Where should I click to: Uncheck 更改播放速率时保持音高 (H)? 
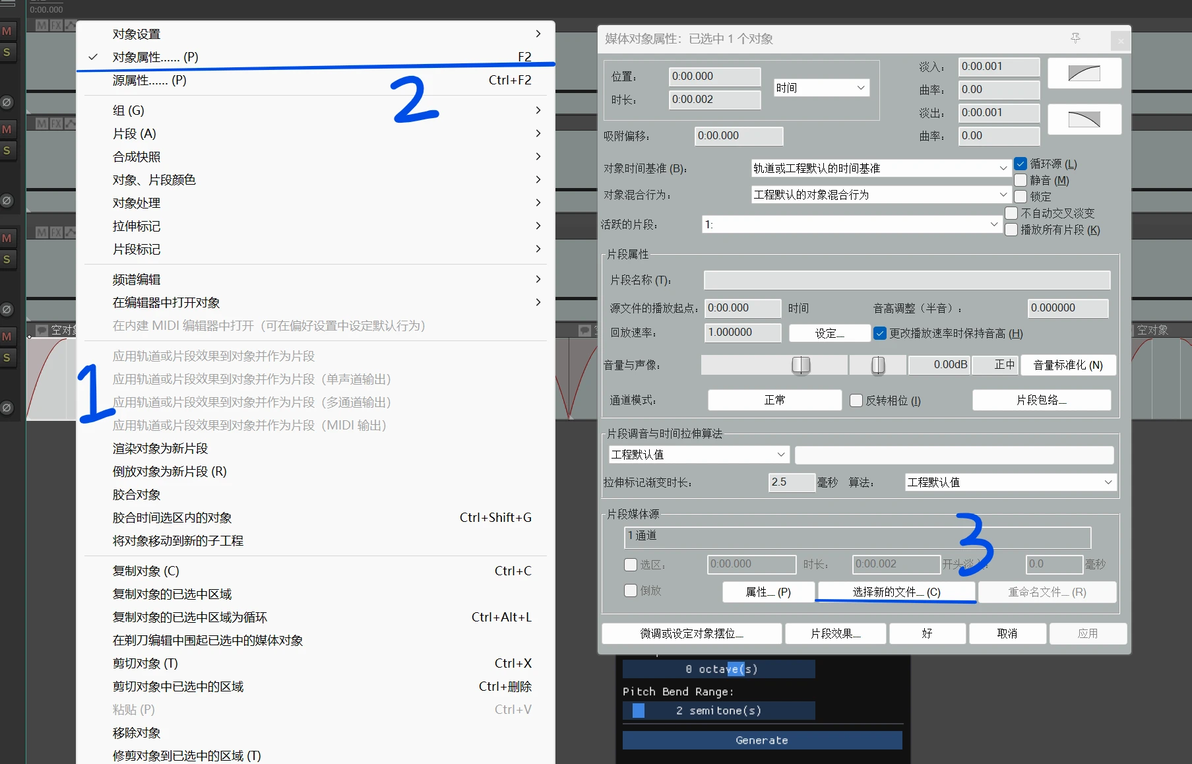880,333
